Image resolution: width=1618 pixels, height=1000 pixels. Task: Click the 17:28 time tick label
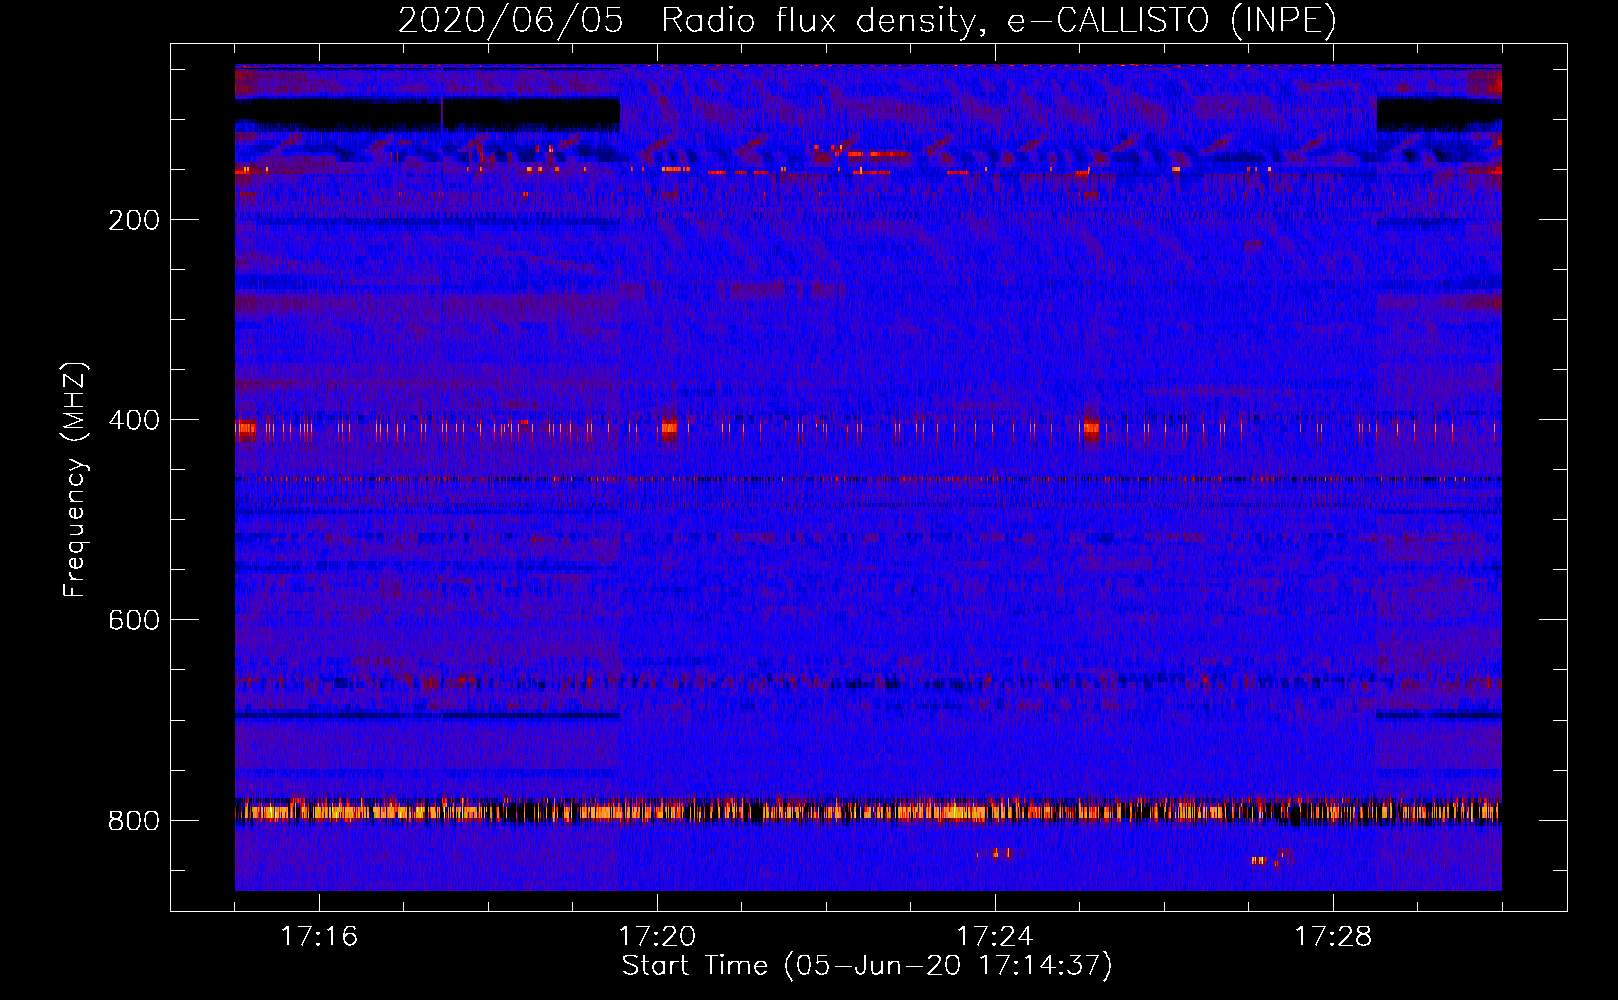(x=1333, y=936)
